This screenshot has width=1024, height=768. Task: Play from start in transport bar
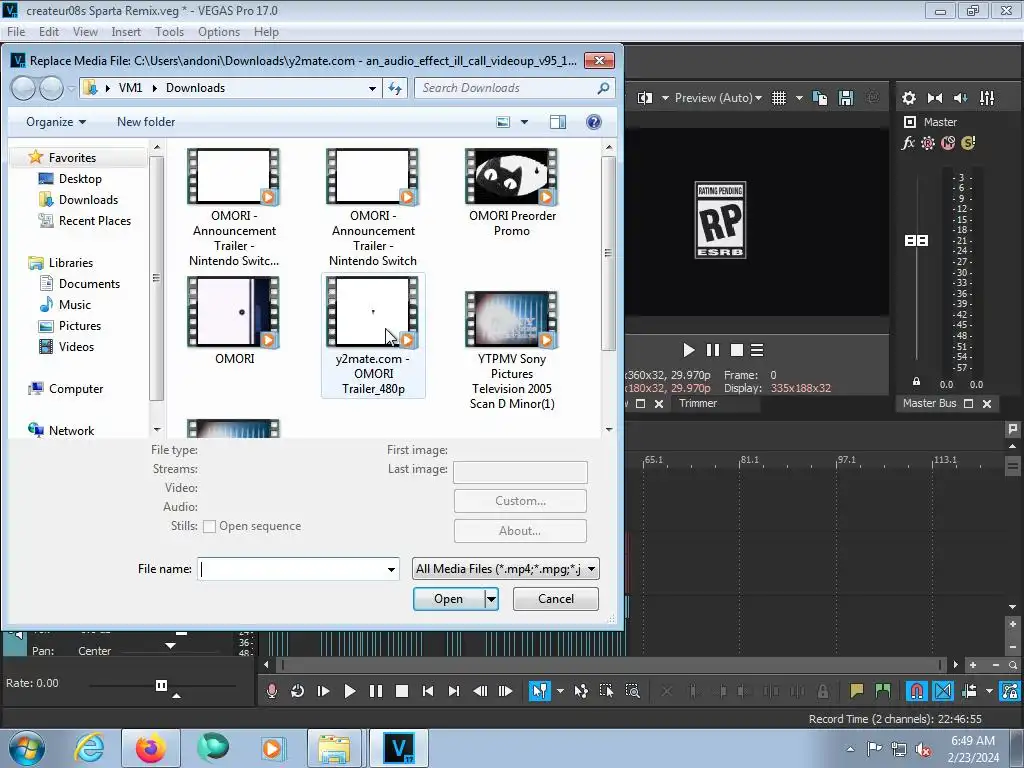(323, 691)
